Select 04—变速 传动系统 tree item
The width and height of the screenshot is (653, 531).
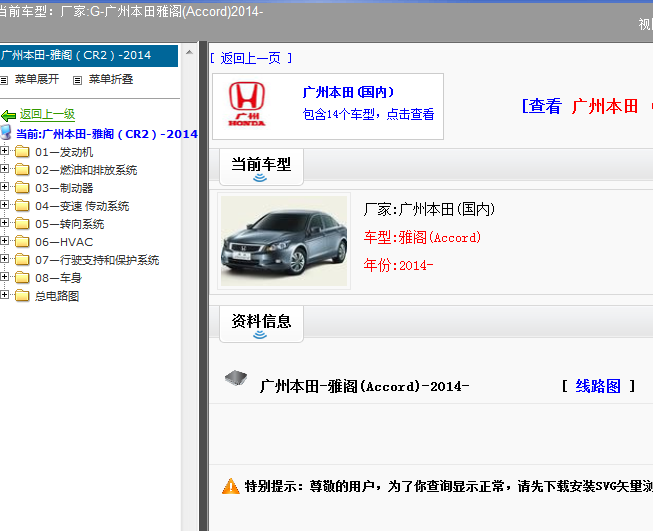82,206
